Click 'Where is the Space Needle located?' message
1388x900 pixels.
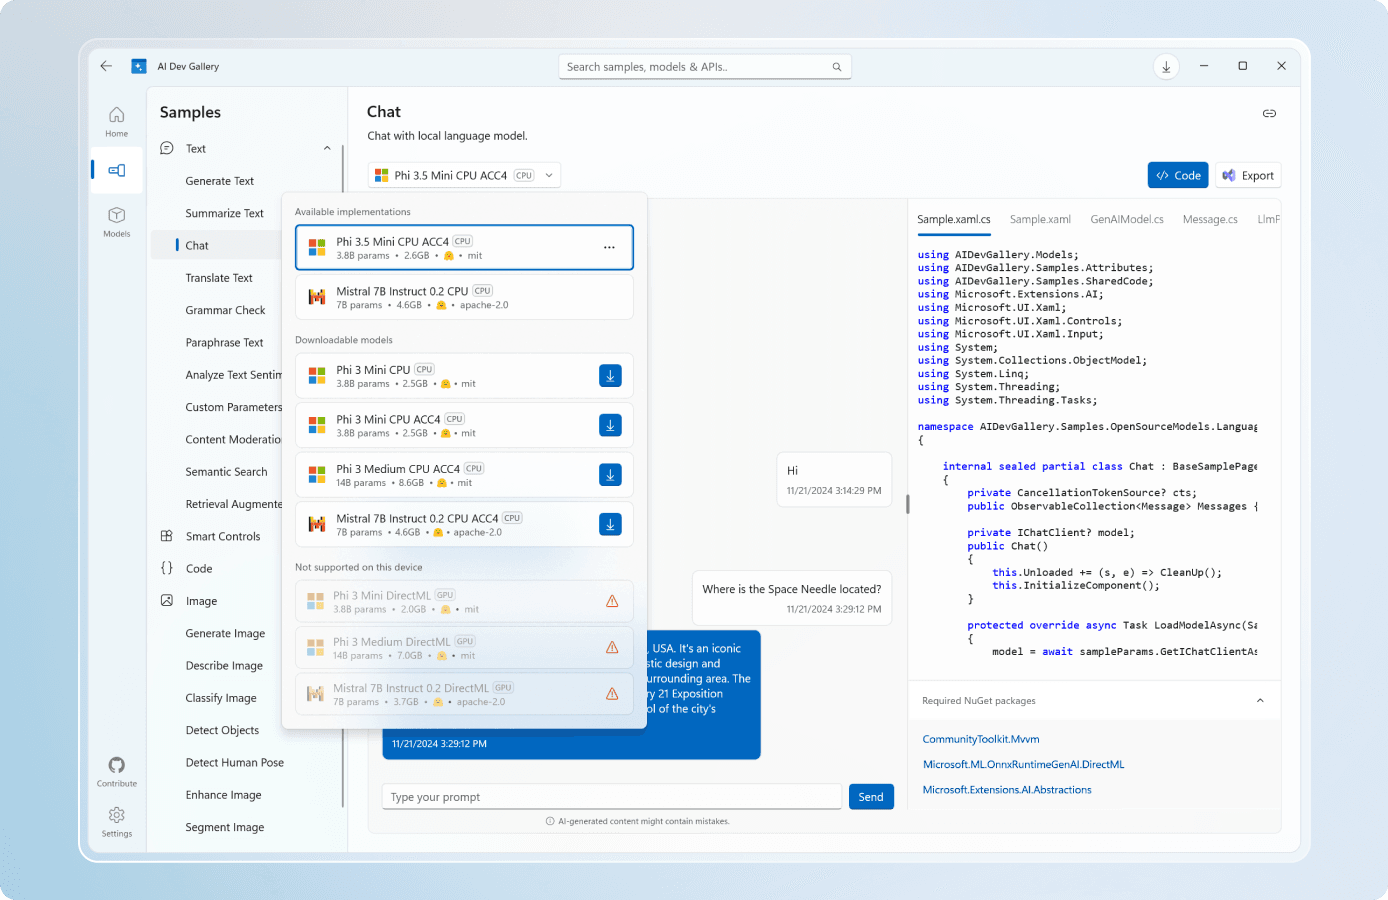792,598
